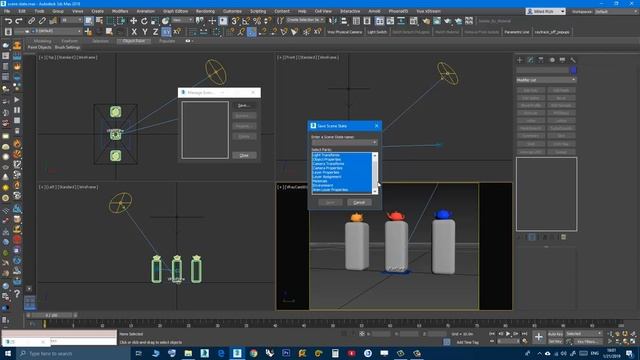Screen dimensions: 640x360
Task: Open Edit Named Selection Sets icon
Action: click(x=280, y=21)
